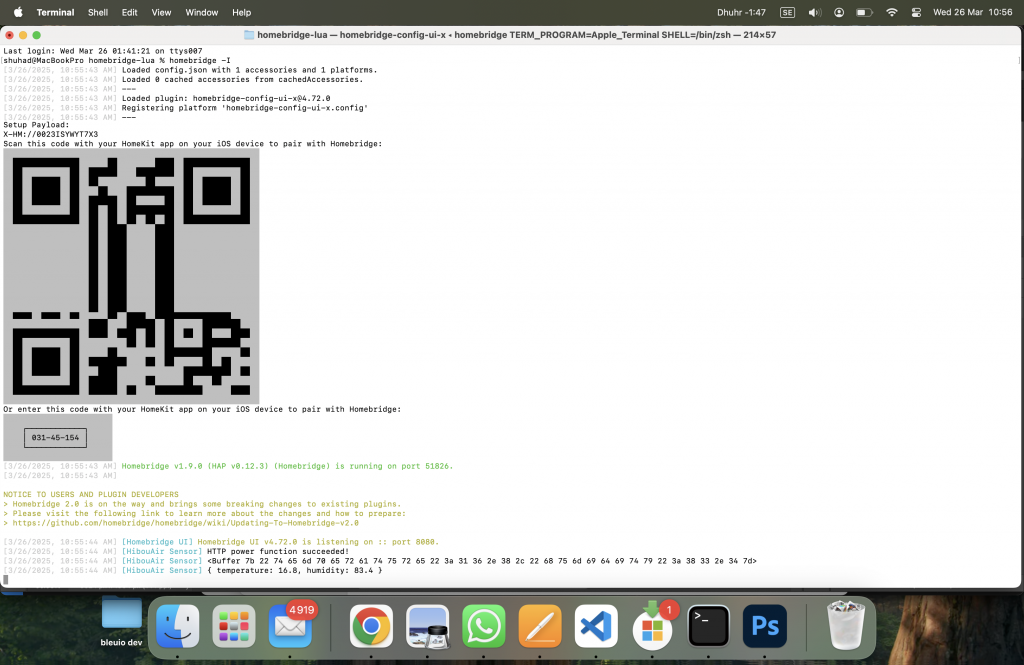Screen dimensions: 1024x665
Task: Click the user account menu bar icon
Action: click(839, 12)
